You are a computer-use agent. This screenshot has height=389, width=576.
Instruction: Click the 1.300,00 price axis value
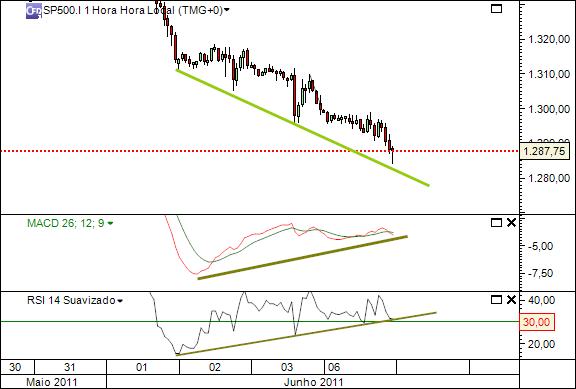click(x=549, y=109)
